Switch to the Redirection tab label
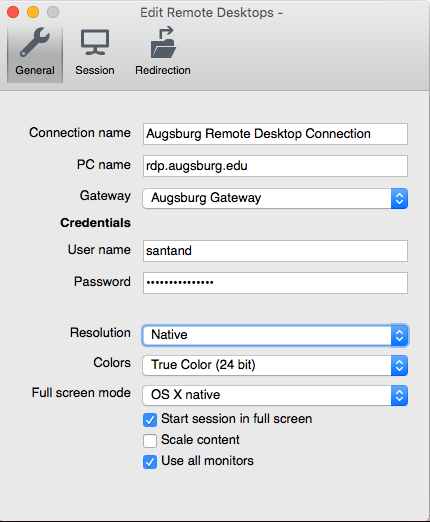 (163, 70)
